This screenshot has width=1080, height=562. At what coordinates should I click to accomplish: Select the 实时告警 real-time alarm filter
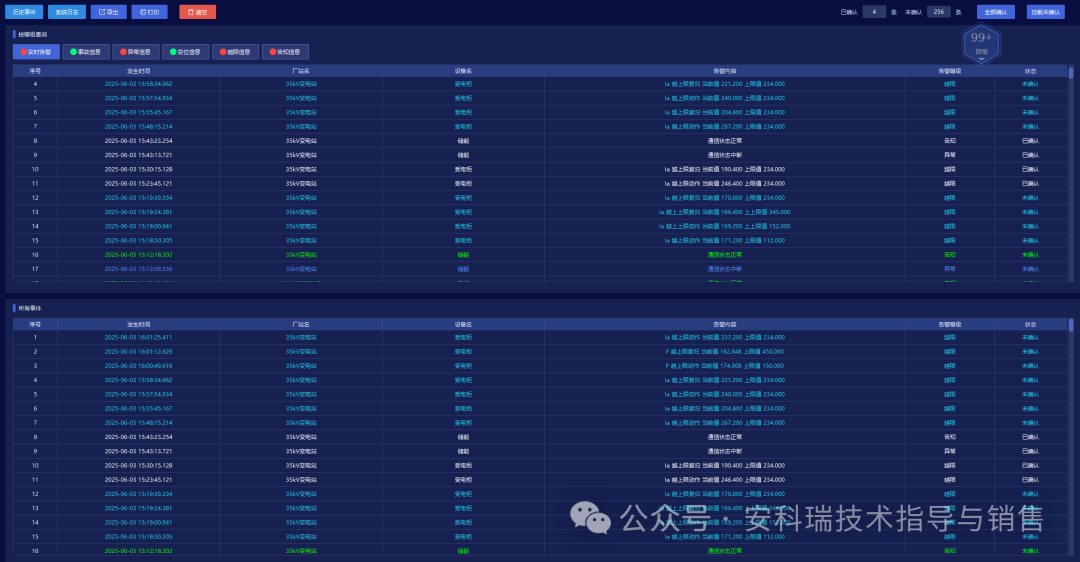(36, 51)
